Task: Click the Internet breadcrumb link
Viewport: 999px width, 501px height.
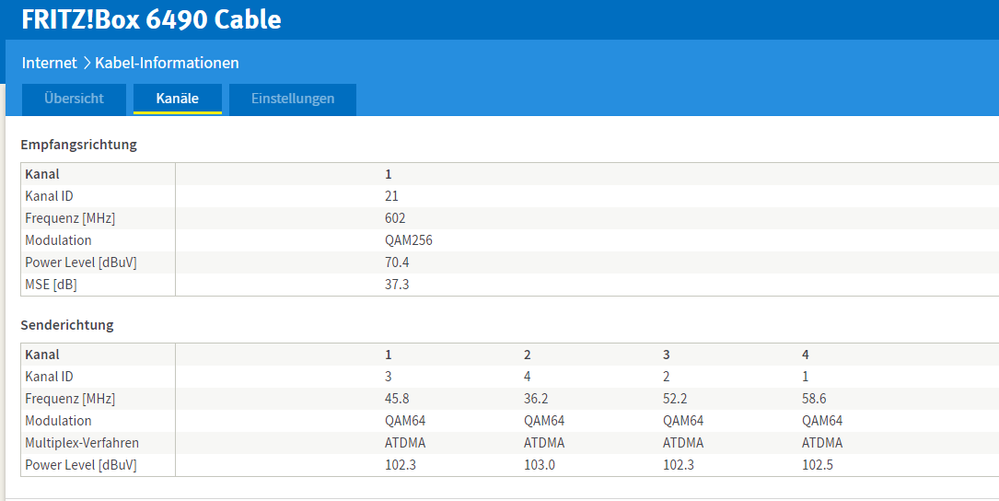Action: pyautogui.click(x=49, y=63)
